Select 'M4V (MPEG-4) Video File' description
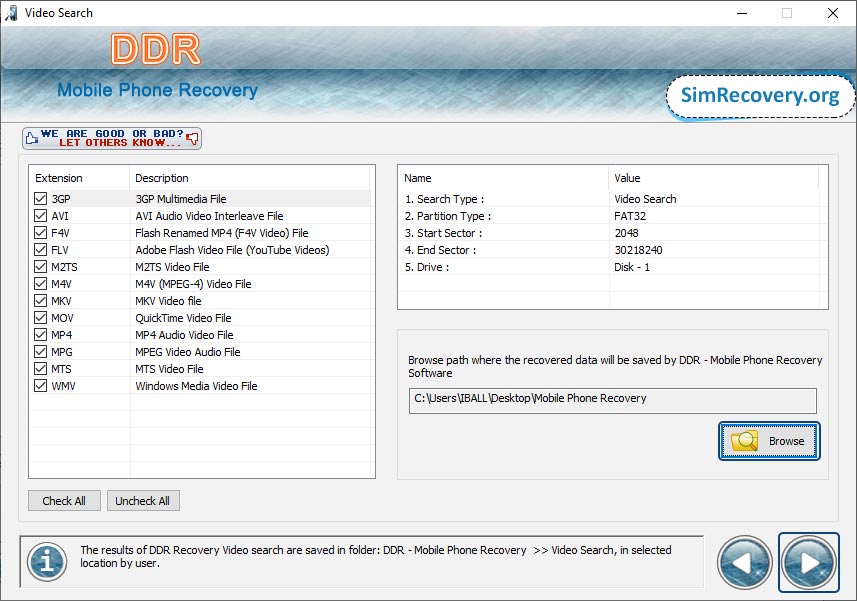The image size is (857, 601). [193, 284]
